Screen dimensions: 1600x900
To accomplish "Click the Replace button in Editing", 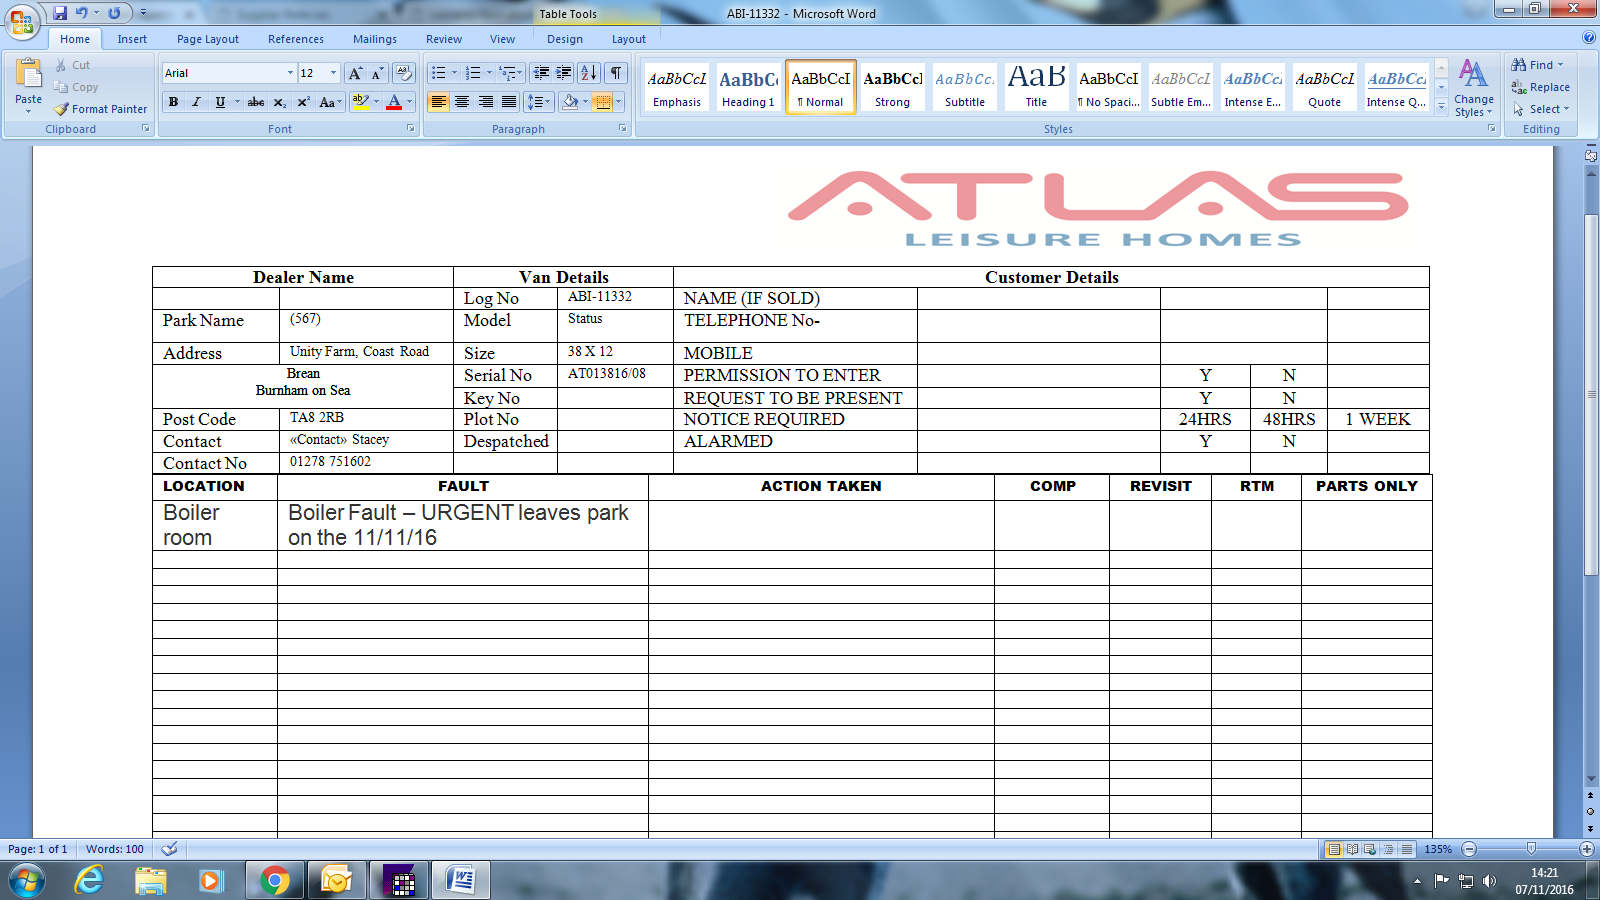I will coord(1541,87).
